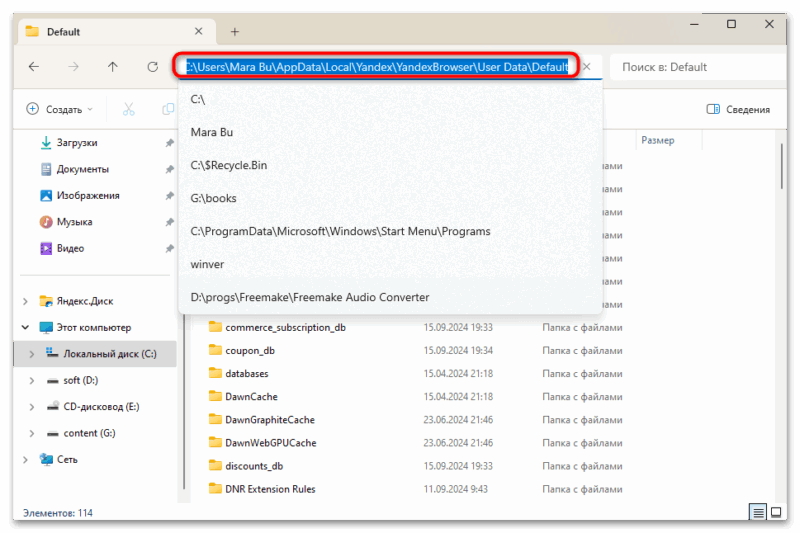Viewport: 800px width, 533px height.
Task: Click the Cut scissors icon
Action: click(x=129, y=109)
